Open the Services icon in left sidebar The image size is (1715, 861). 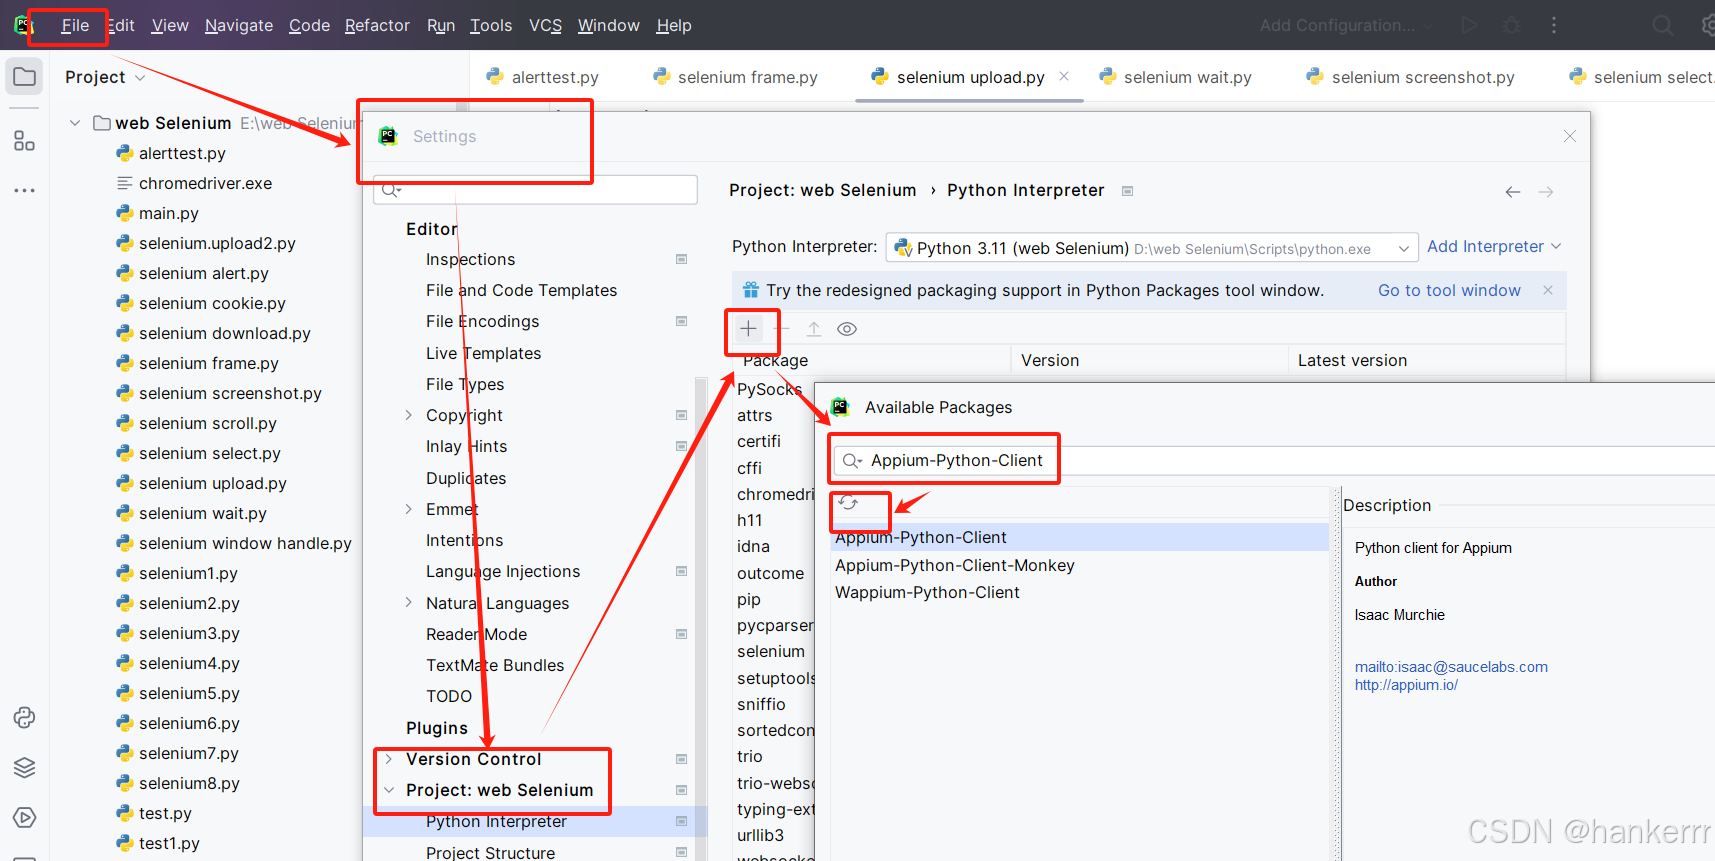[x=25, y=817]
